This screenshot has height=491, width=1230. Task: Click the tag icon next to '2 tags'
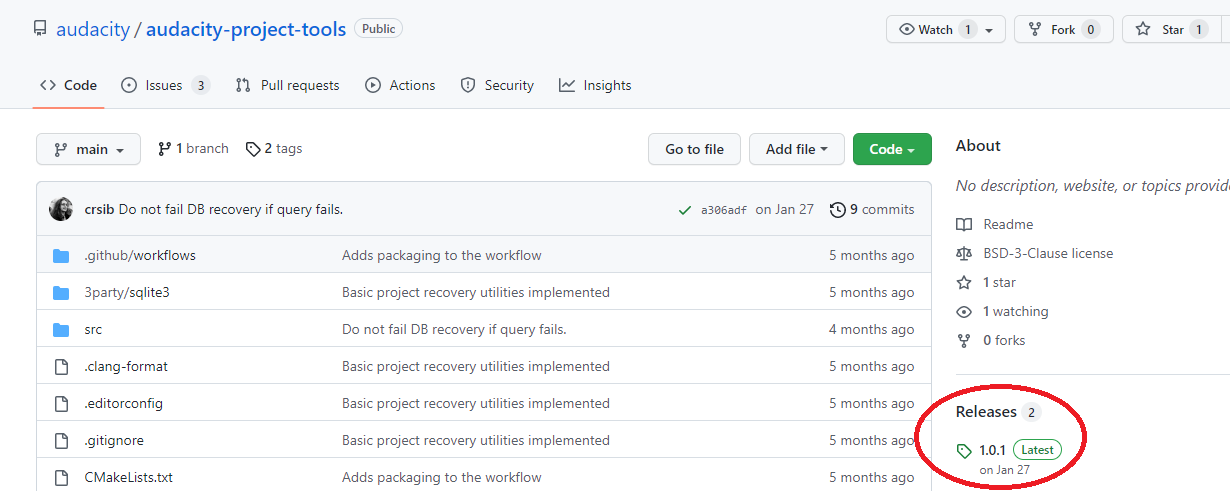coord(253,149)
